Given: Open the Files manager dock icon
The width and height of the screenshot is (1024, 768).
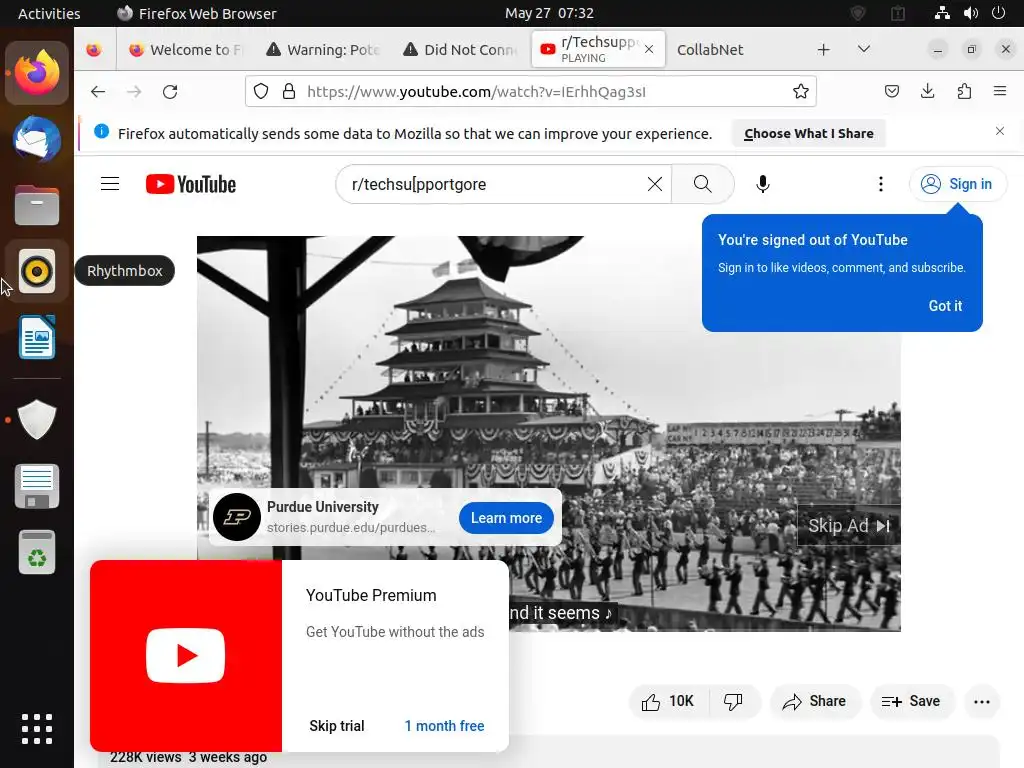Looking at the screenshot, I should pos(37,205).
